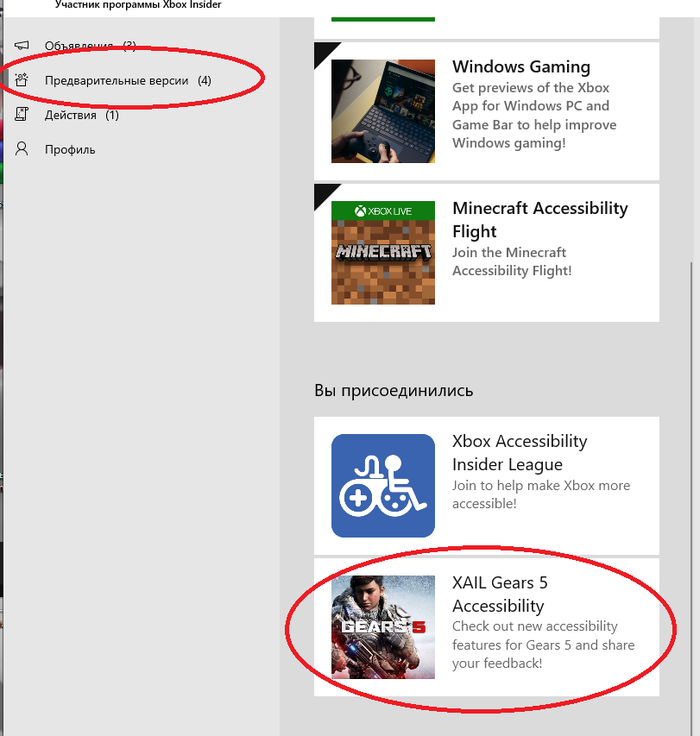Click the Gears 5 cover thumbnail
This screenshot has width=700, height=736.
click(x=383, y=627)
